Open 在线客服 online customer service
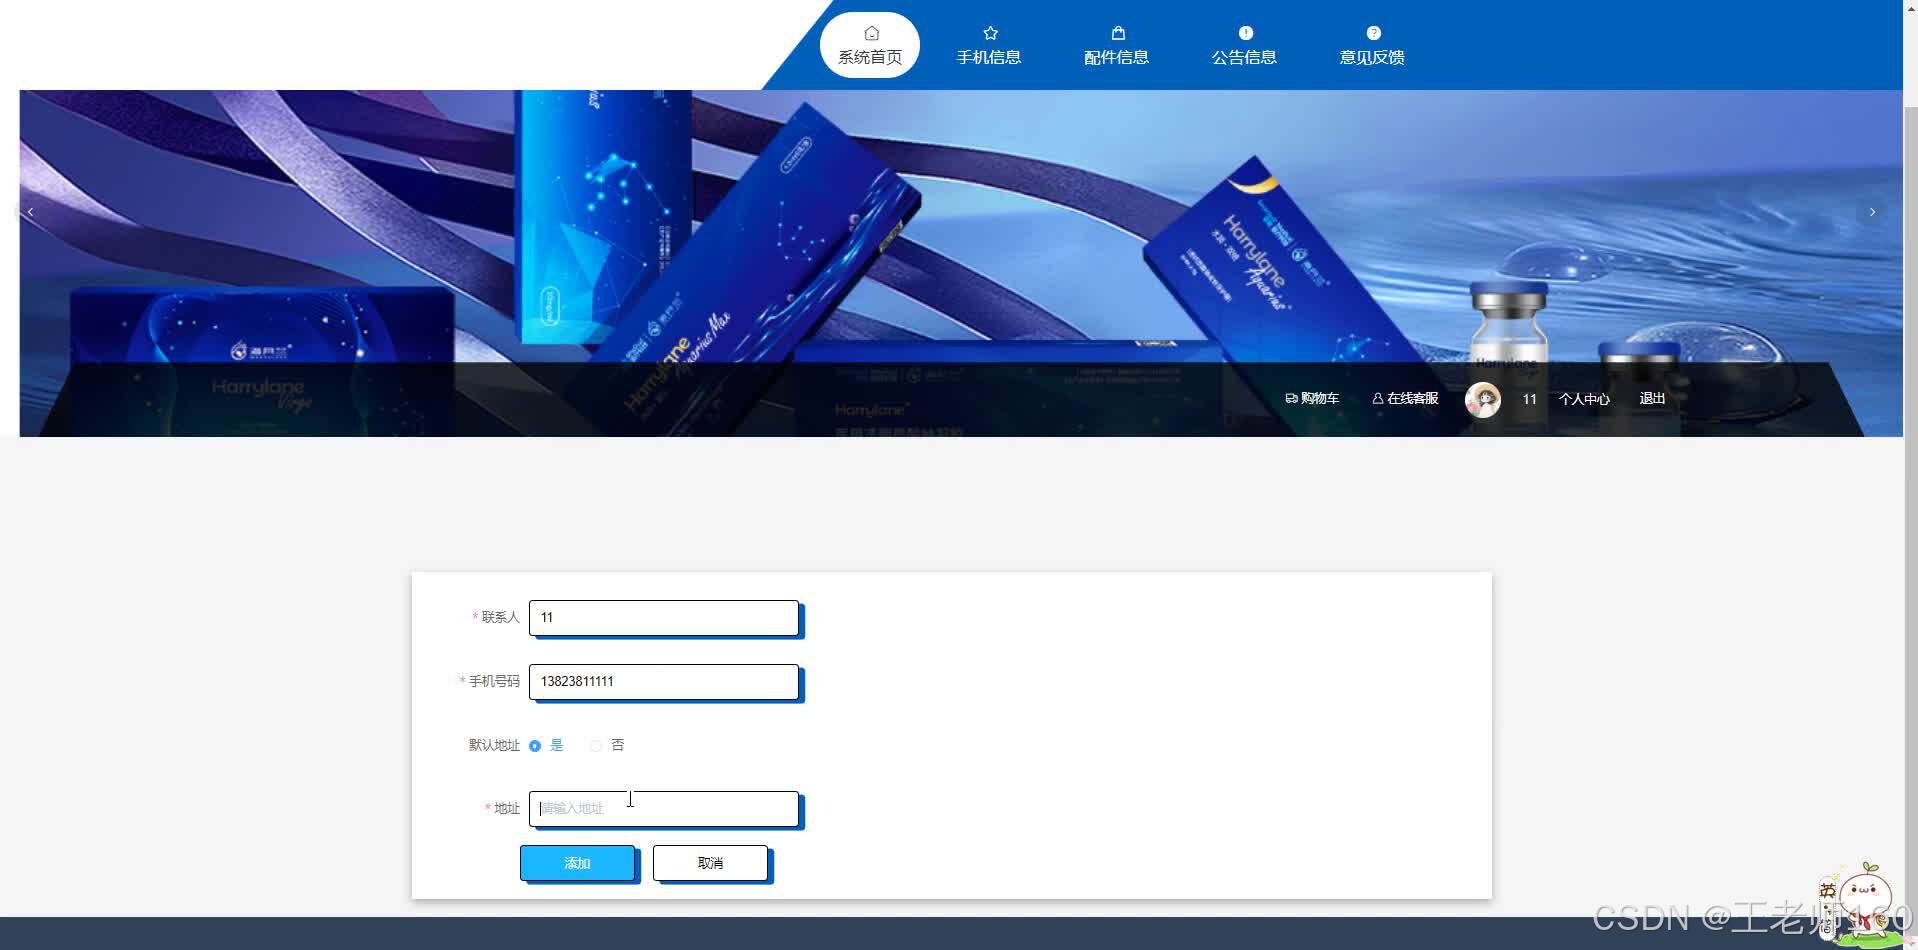 (x=1405, y=398)
